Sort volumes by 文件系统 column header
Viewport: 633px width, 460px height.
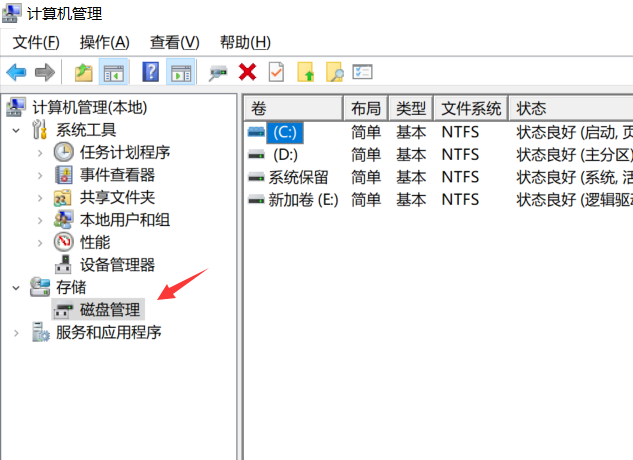(471, 108)
